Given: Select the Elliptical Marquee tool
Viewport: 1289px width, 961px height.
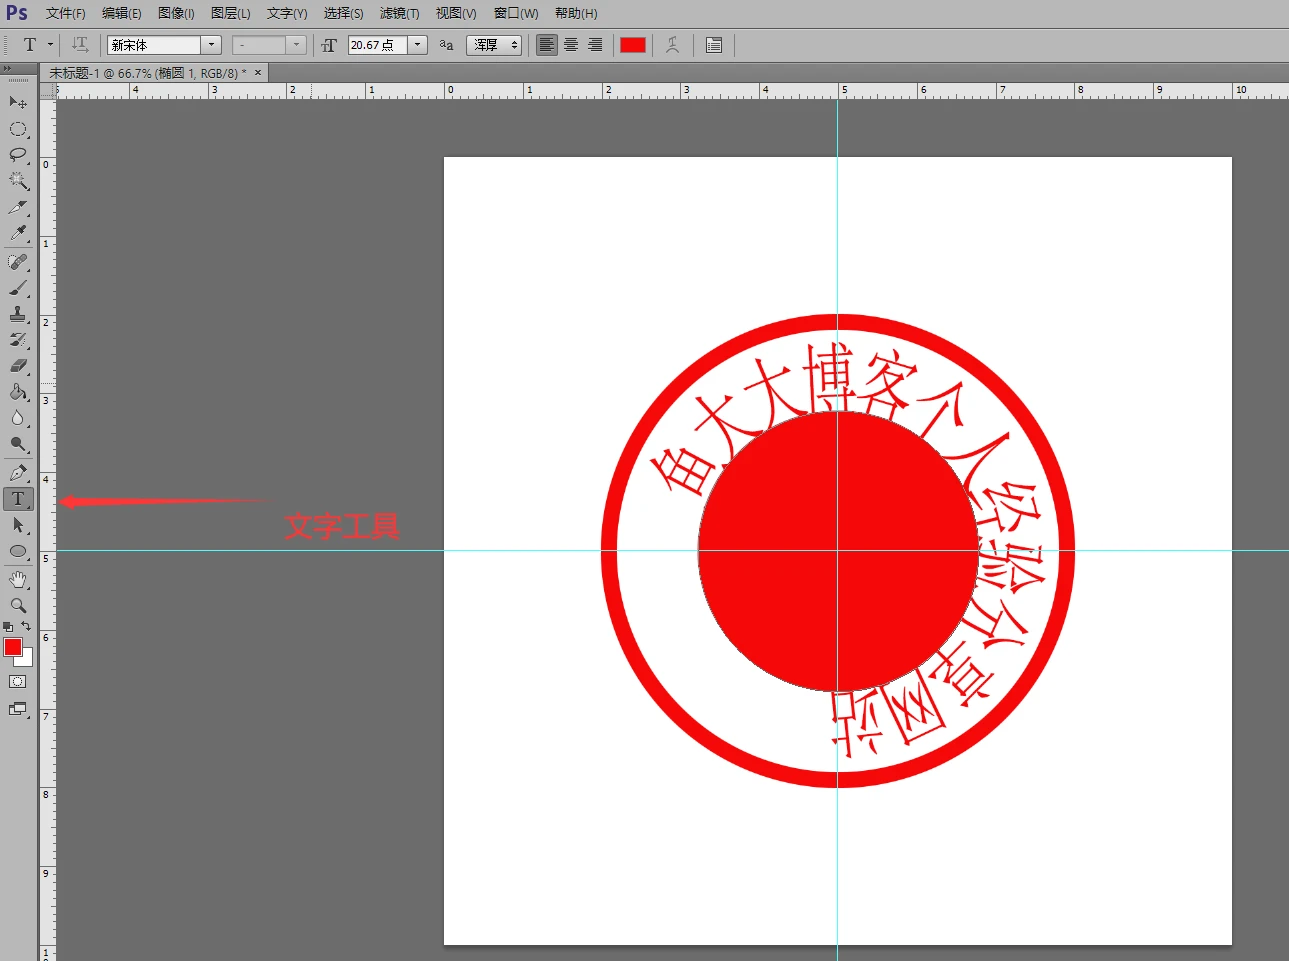Looking at the screenshot, I should coord(18,129).
